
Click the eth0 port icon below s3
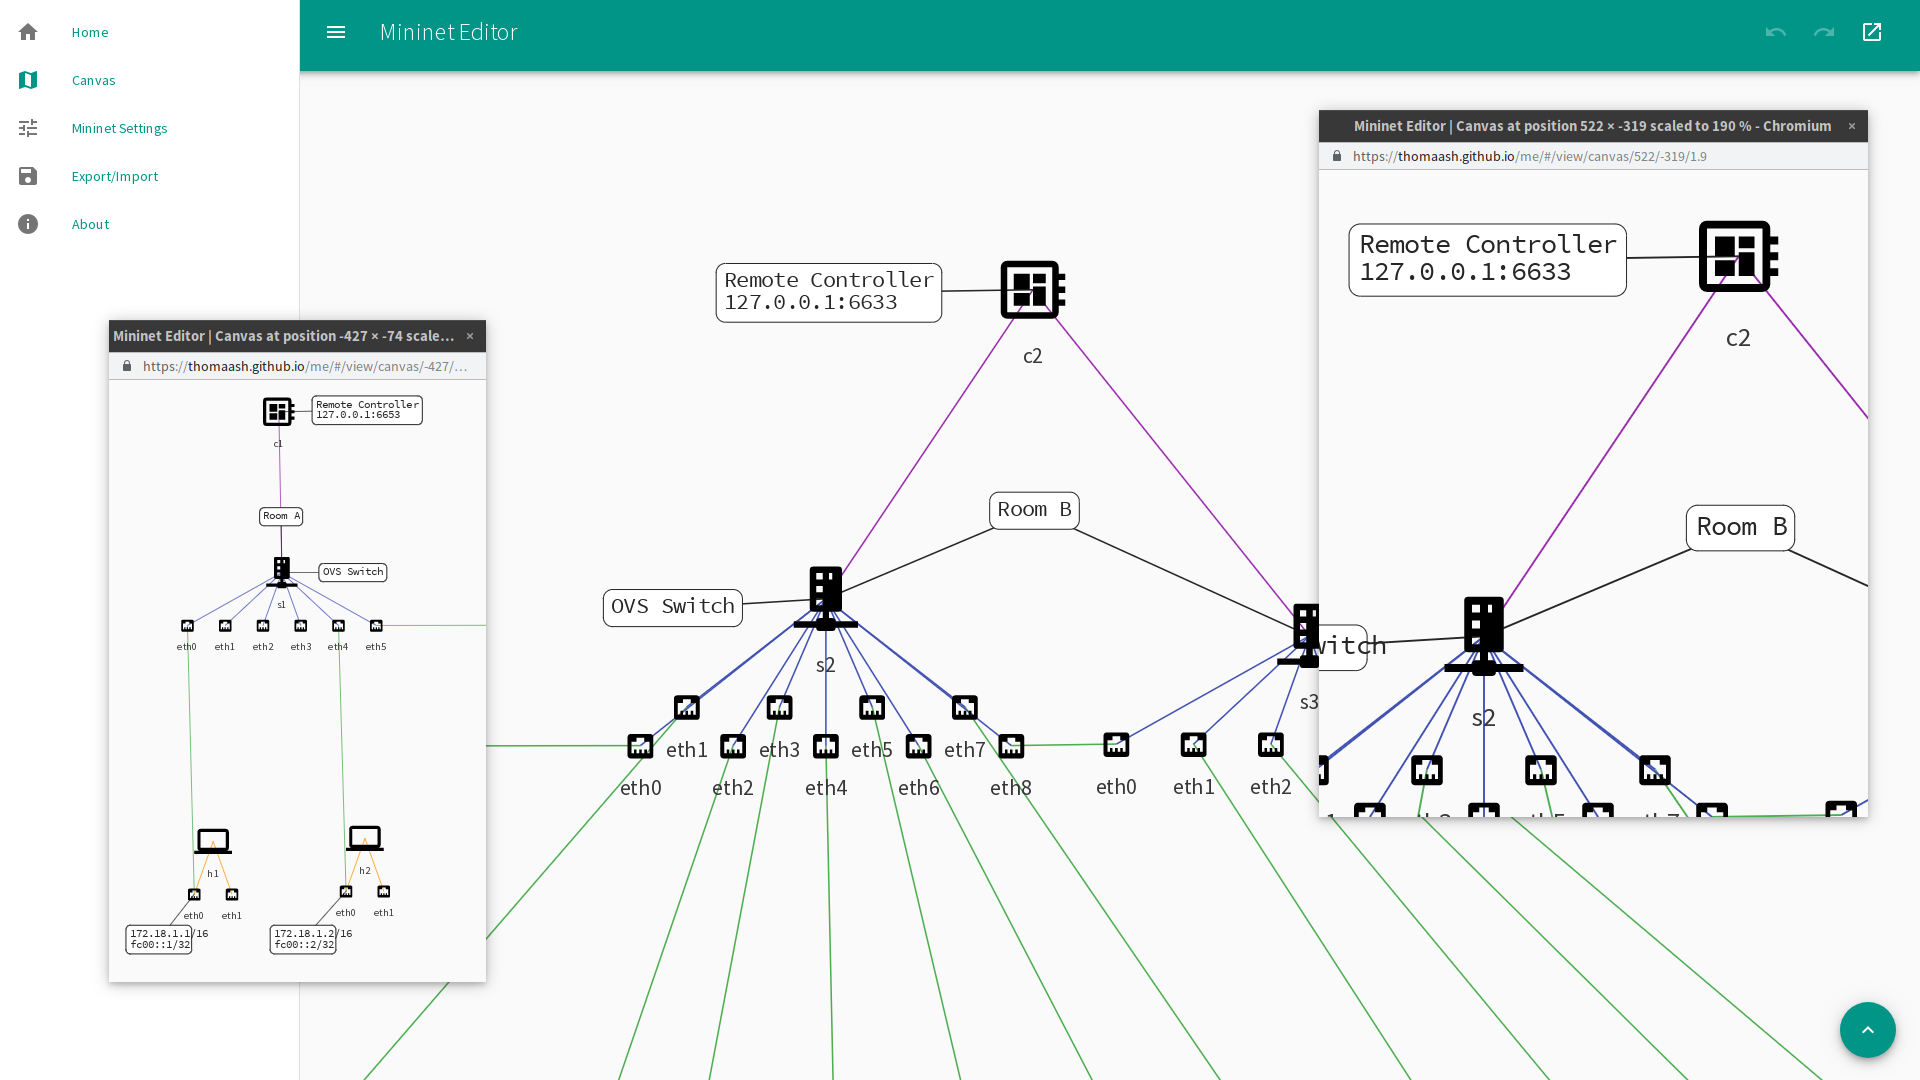1116,745
